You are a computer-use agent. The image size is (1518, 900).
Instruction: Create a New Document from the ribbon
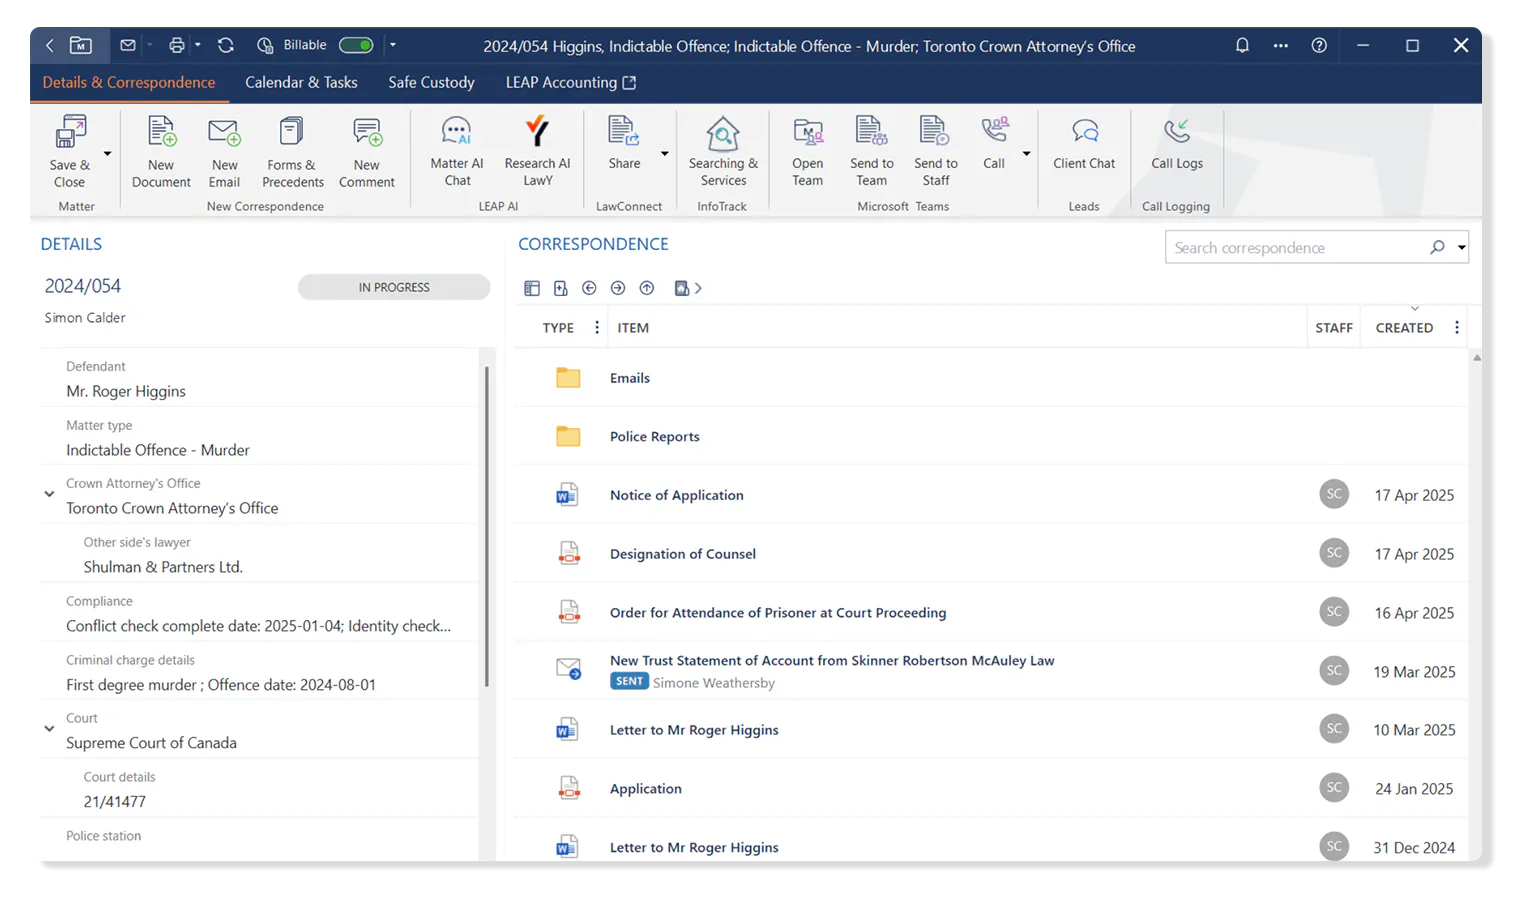tap(161, 152)
